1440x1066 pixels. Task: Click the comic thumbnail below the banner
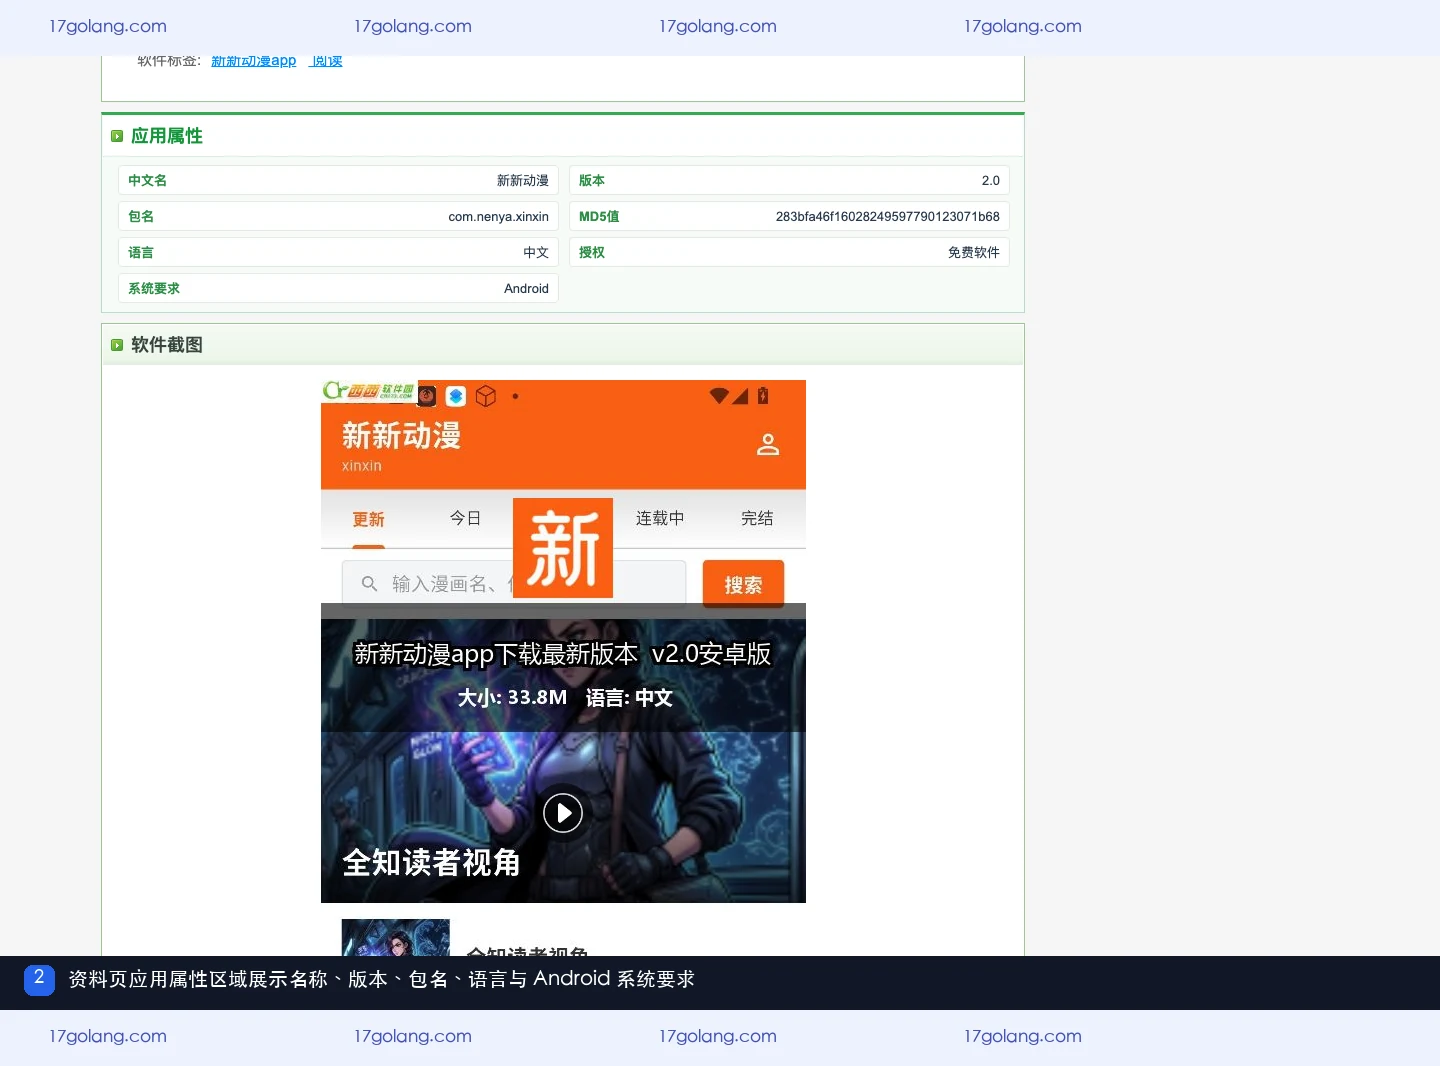396,937
